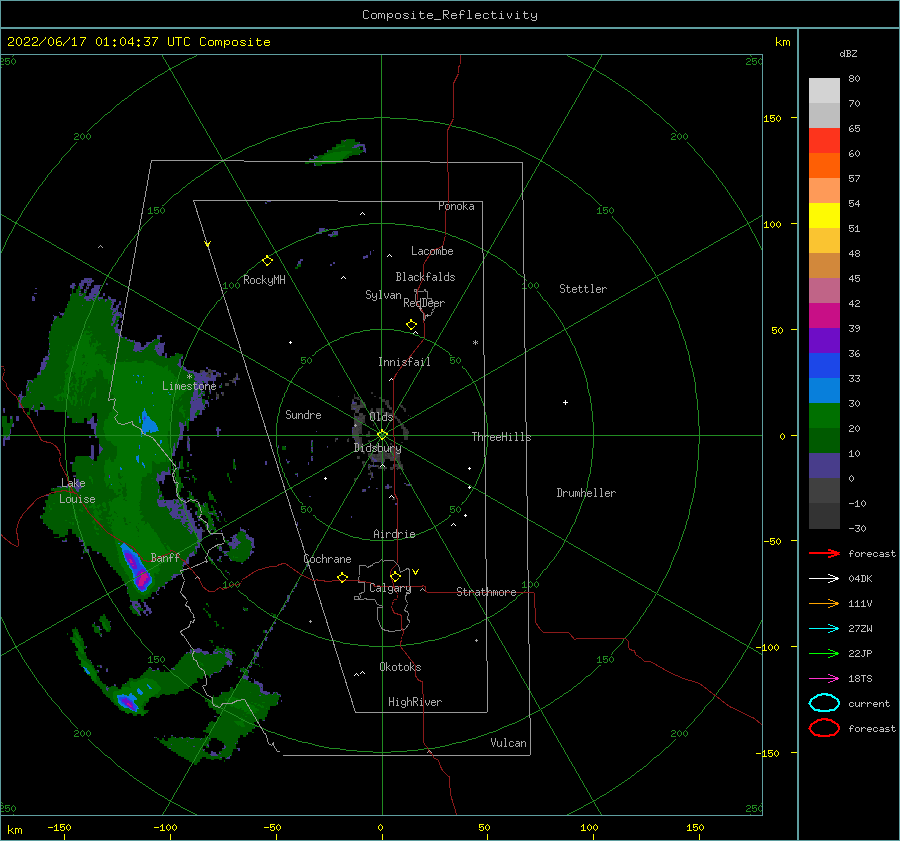Click the 10 dBZ dark green swatch
The height and width of the screenshot is (841, 900).
[824, 440]
